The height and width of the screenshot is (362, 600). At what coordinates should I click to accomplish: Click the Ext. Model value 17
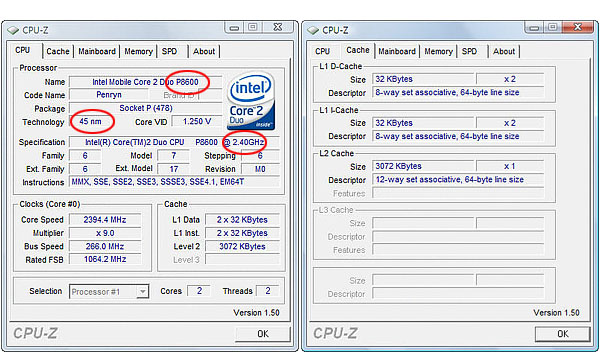[x=174, y=169]
